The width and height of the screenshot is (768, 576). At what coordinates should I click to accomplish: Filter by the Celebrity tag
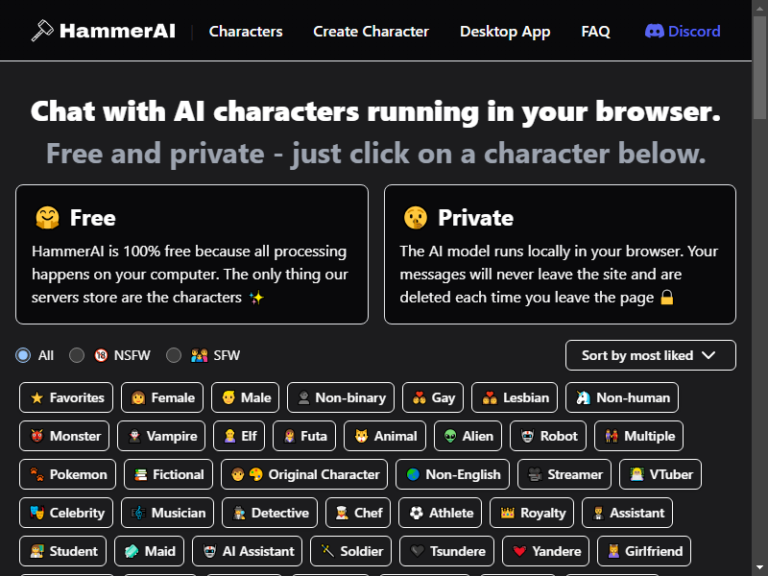[66, 513]
